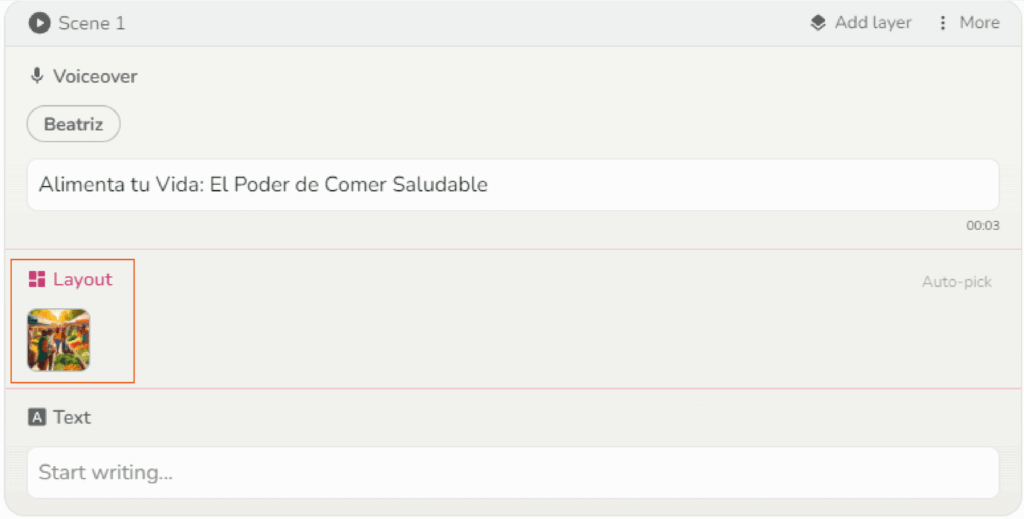Select the Scene 1 title label

pyautogui.click(x=91, y=23)
